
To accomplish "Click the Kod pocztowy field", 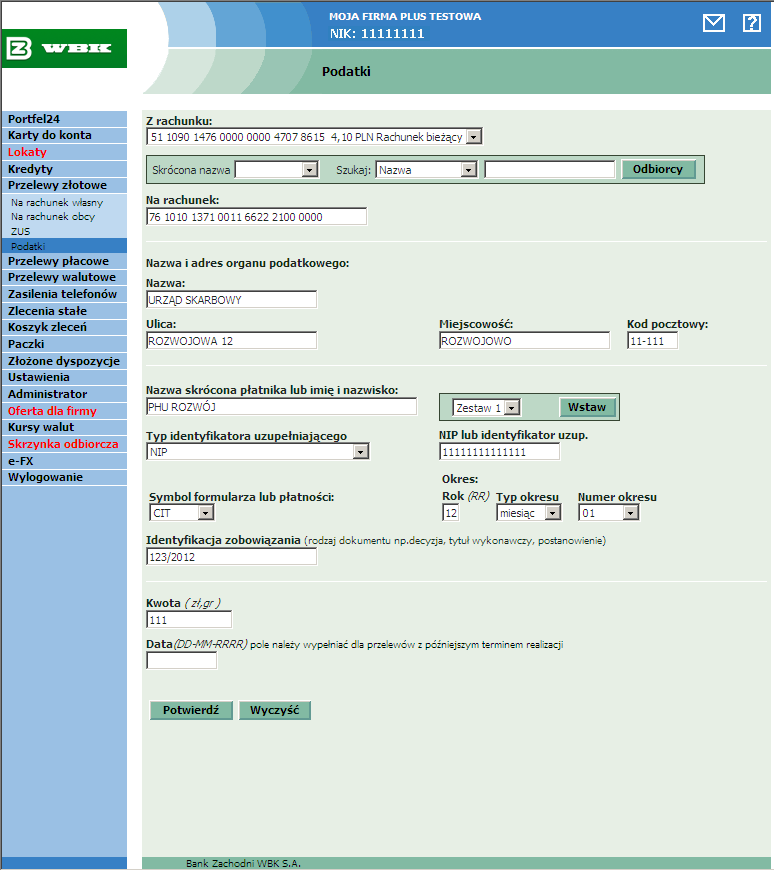I will (x=652, y=341).
